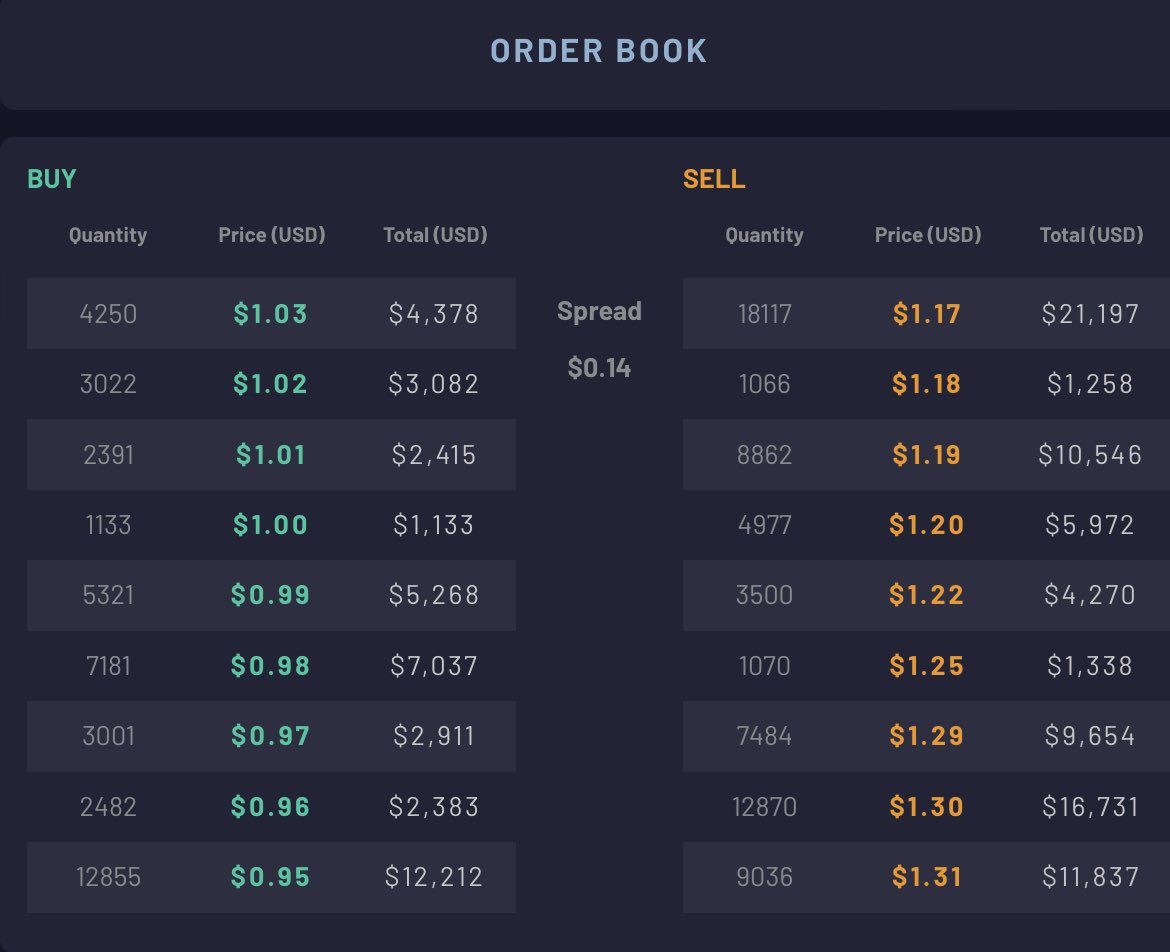Click sell price $1.18
The image size is (1170, 952).
point(927,383)
